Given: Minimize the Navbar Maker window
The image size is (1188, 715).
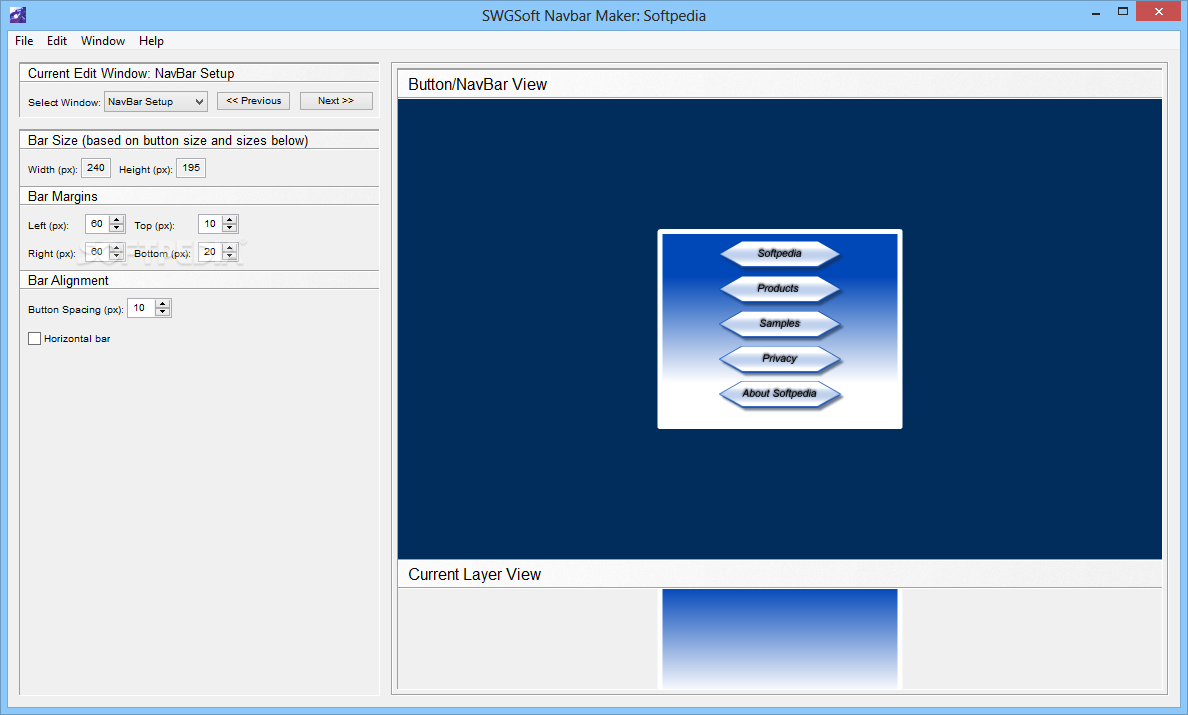Looking at the screenshot, I should pyautogui.click(x=1096, y=12).
